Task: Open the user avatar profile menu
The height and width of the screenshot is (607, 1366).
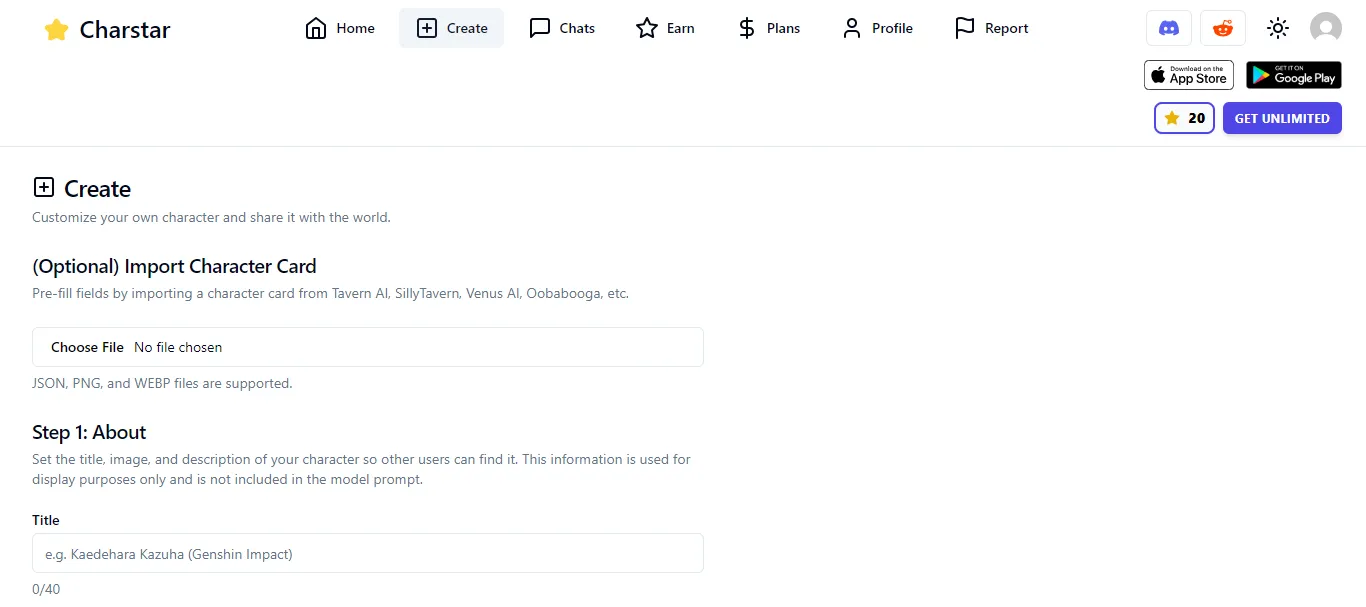Action: [x=1325, y=28]
